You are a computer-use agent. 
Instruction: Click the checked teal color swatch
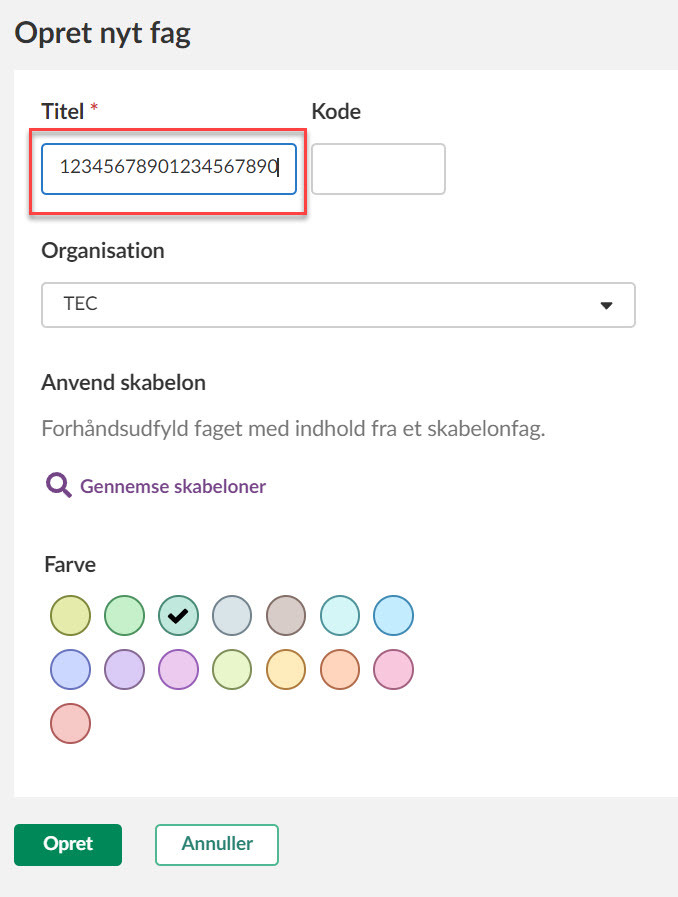[x=179, y=616]
